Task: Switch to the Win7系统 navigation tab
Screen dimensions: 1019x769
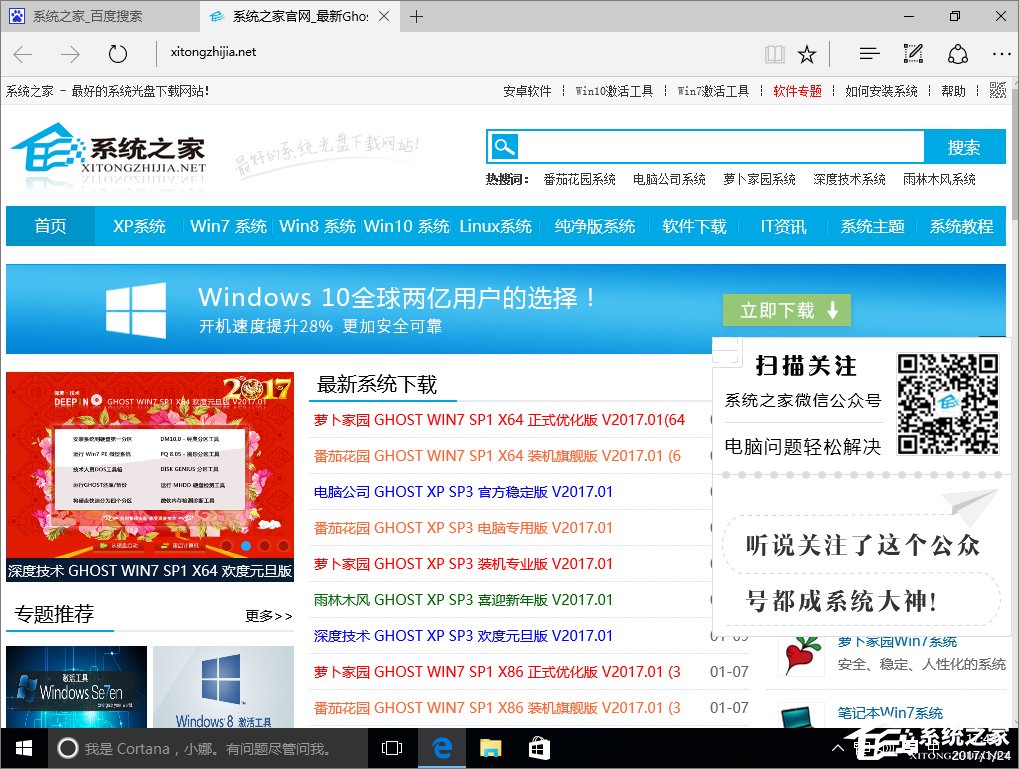Action: click(228, 227)
